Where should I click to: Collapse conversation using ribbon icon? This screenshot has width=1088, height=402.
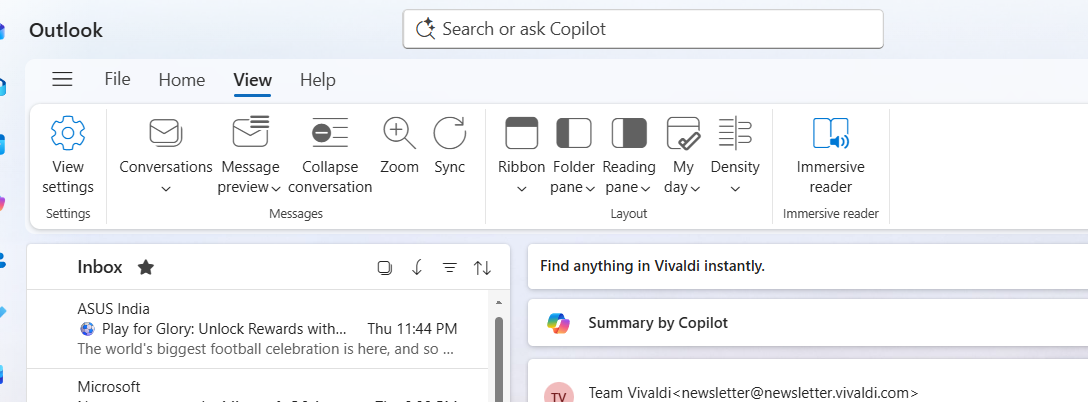pos(330,133)
